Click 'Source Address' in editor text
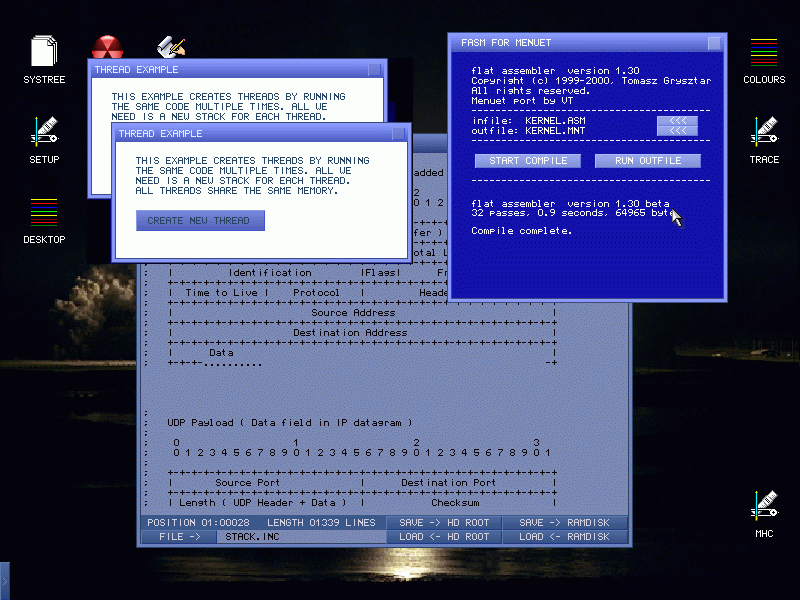Image resolution: width=800 pixels, height=600 pixels. pyautogui.click(x=353, y=313)
